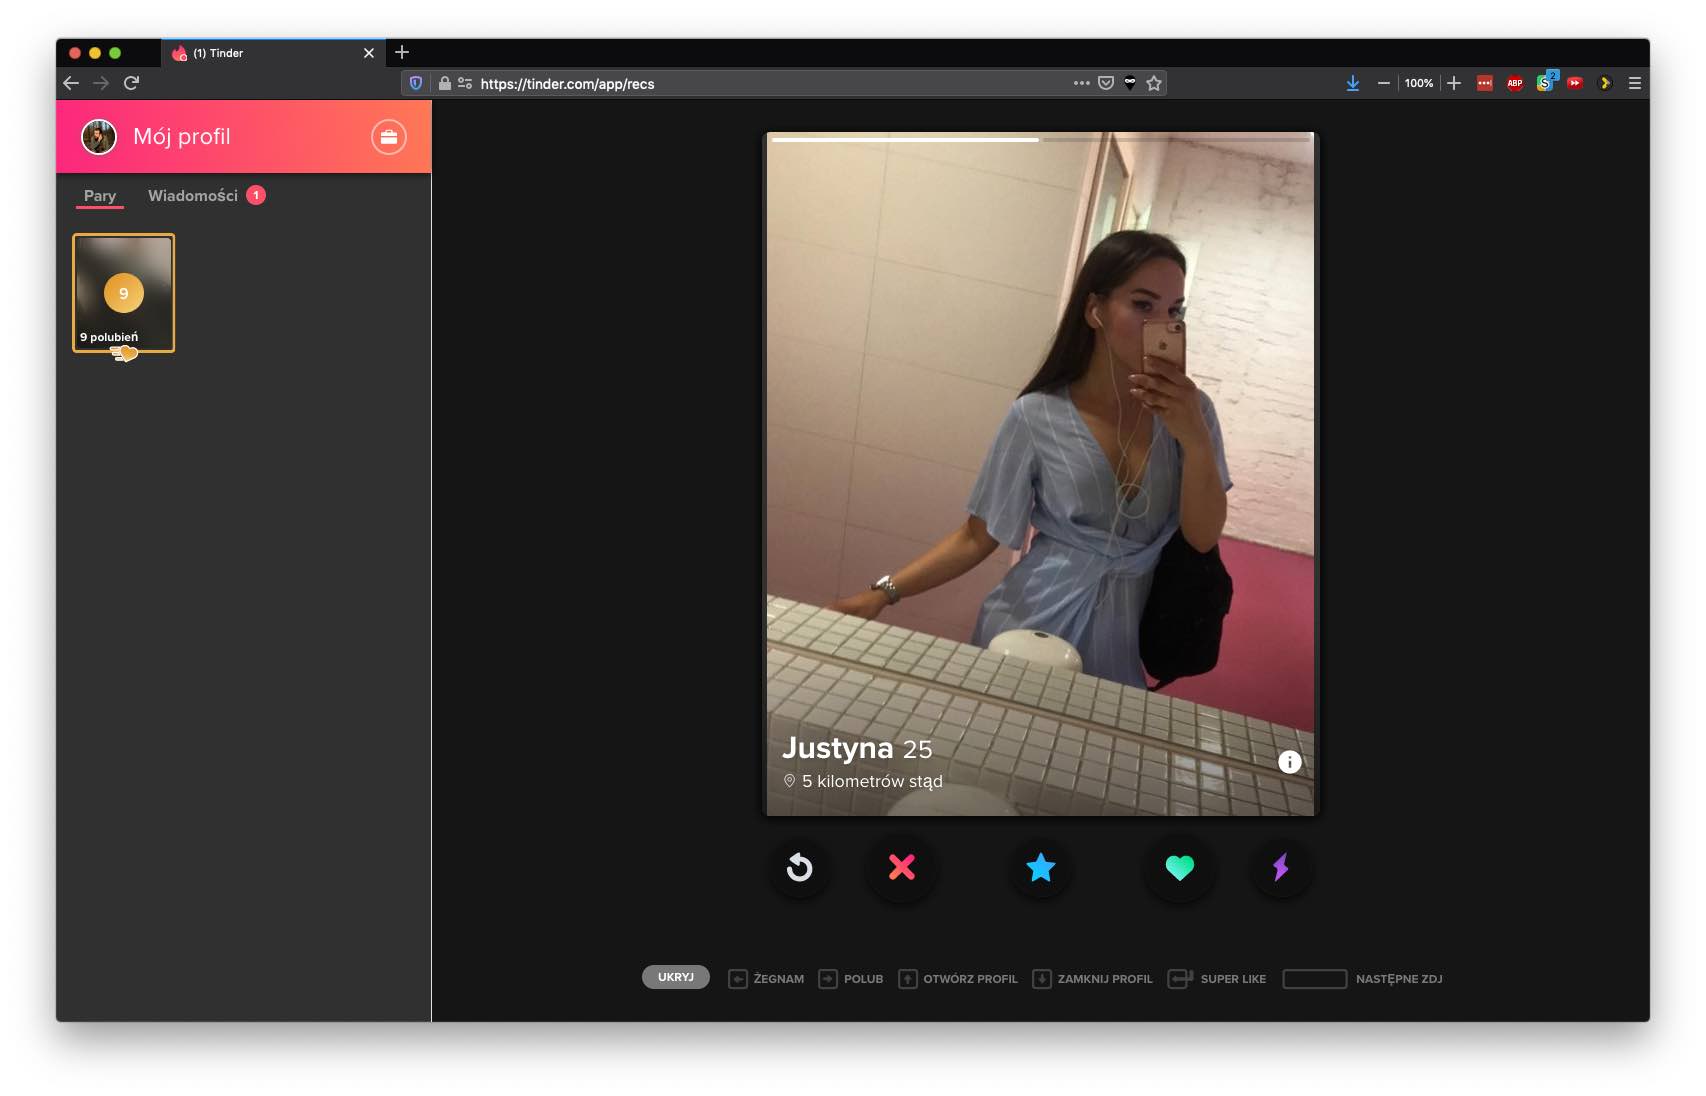The height and width of the screenshot is (1096, 1706).
Task: Activate Boost with the purple lightning icon
Action: point(1281,869)
